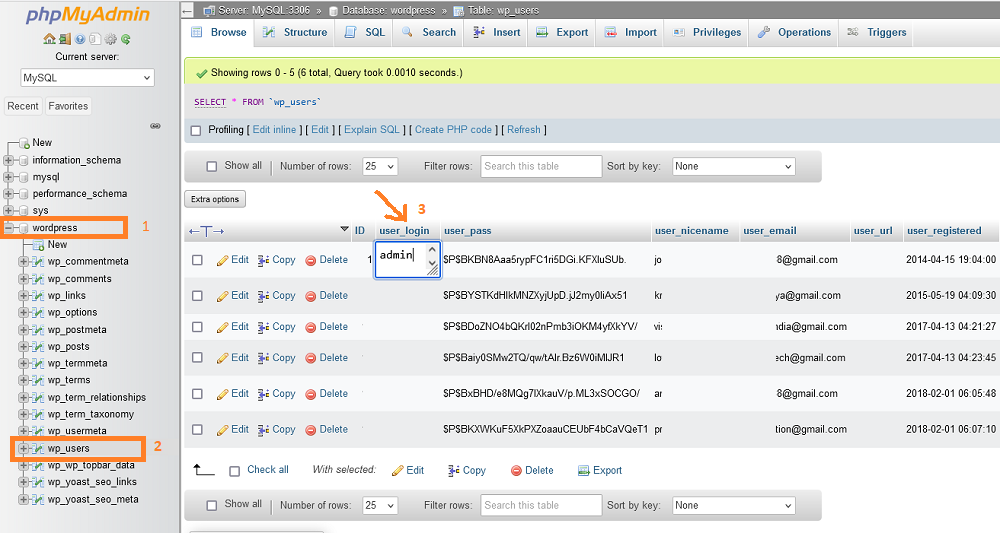Check the row registered 2018-02-01 06:07:10

click(x=198, y=430)
